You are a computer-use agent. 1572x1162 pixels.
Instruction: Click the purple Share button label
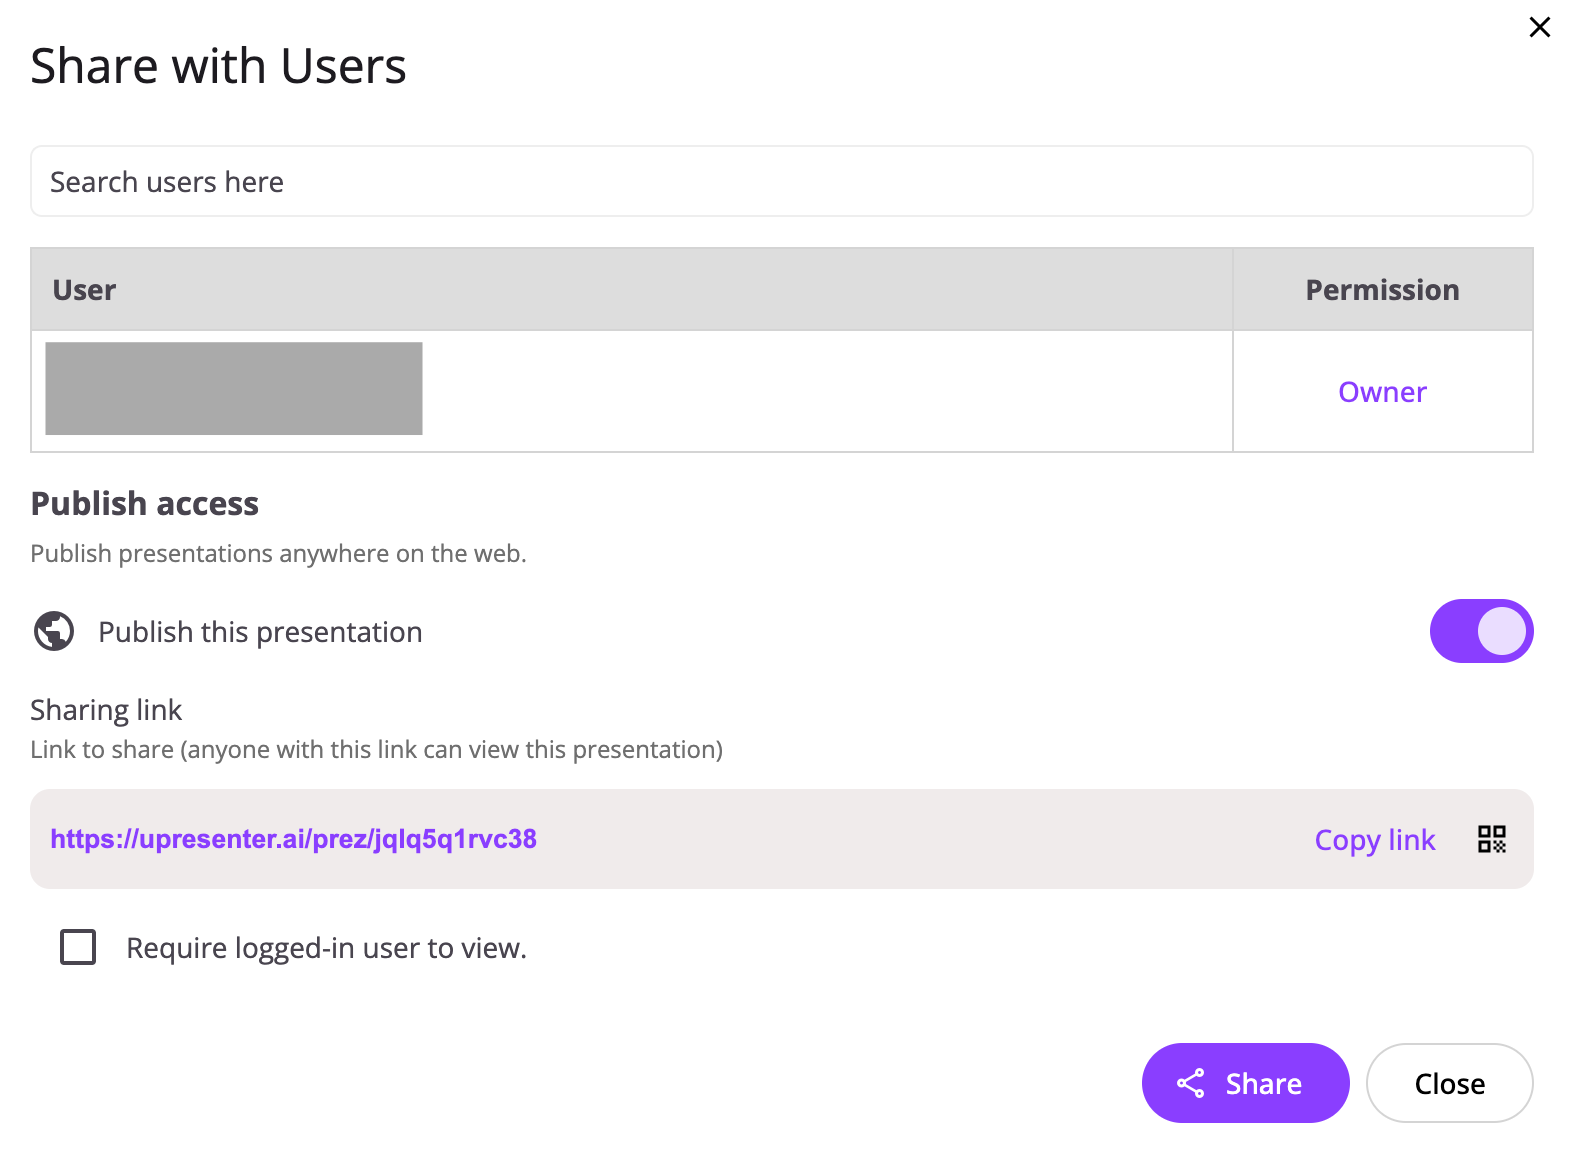pyautogui.click(x=1264, y=1084)
